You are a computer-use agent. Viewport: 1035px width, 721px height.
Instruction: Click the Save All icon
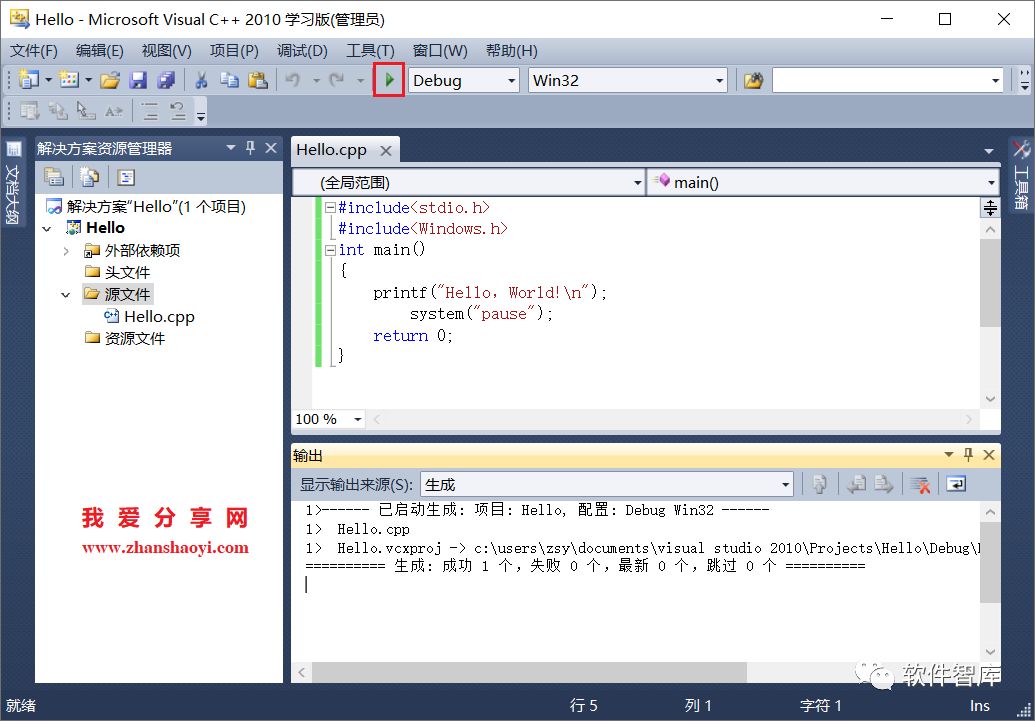165,81
